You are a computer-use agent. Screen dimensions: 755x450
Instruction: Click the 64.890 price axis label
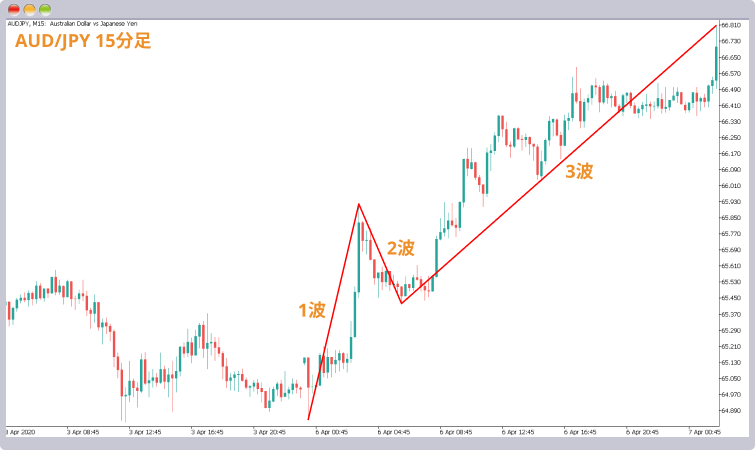coord(731,411)
